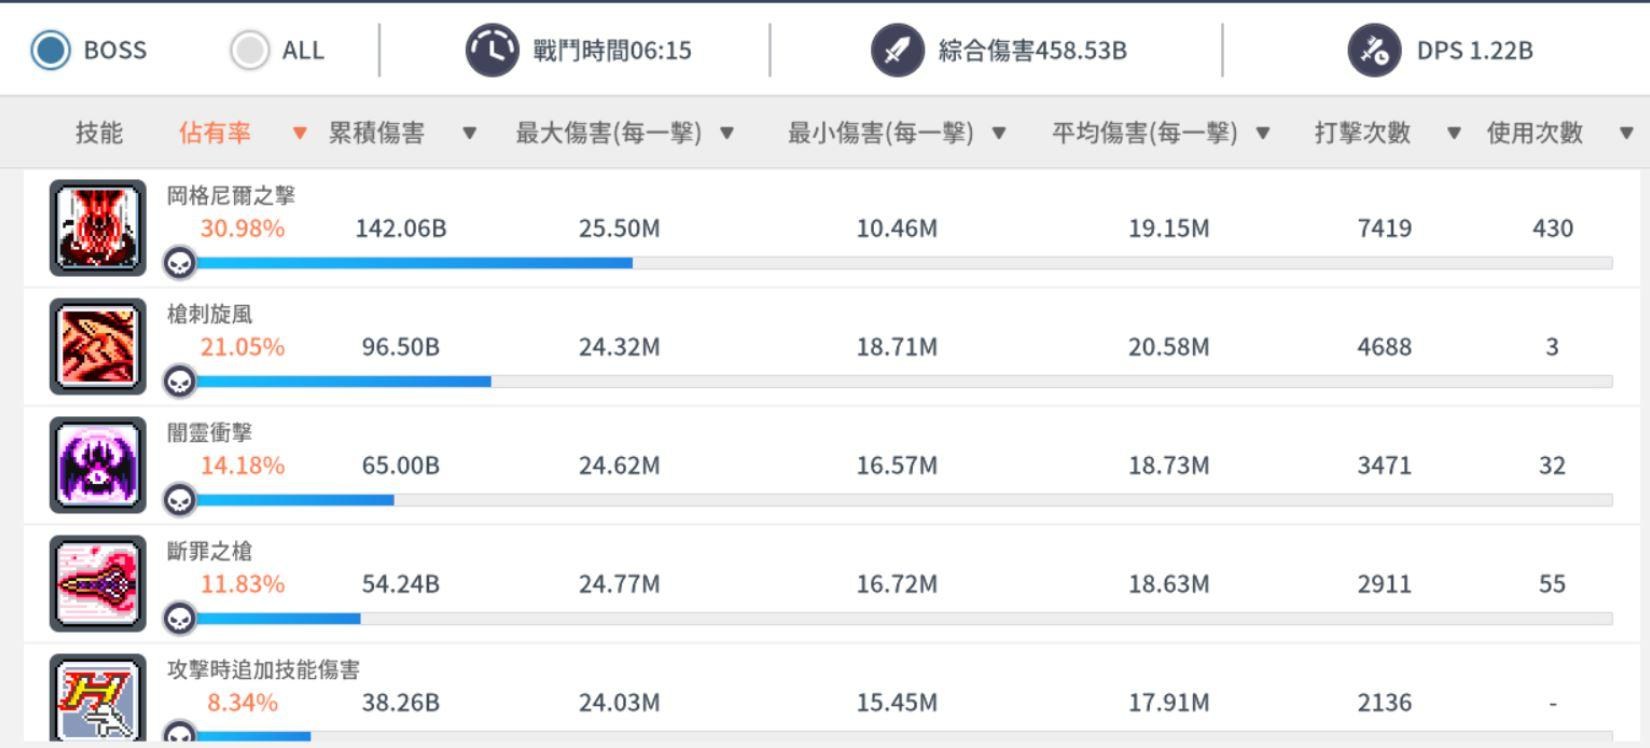This screenshot has height=748, width=1650.
Task: Click the 岡格尼爾之擊 skill icon
Action: point(98,228)
